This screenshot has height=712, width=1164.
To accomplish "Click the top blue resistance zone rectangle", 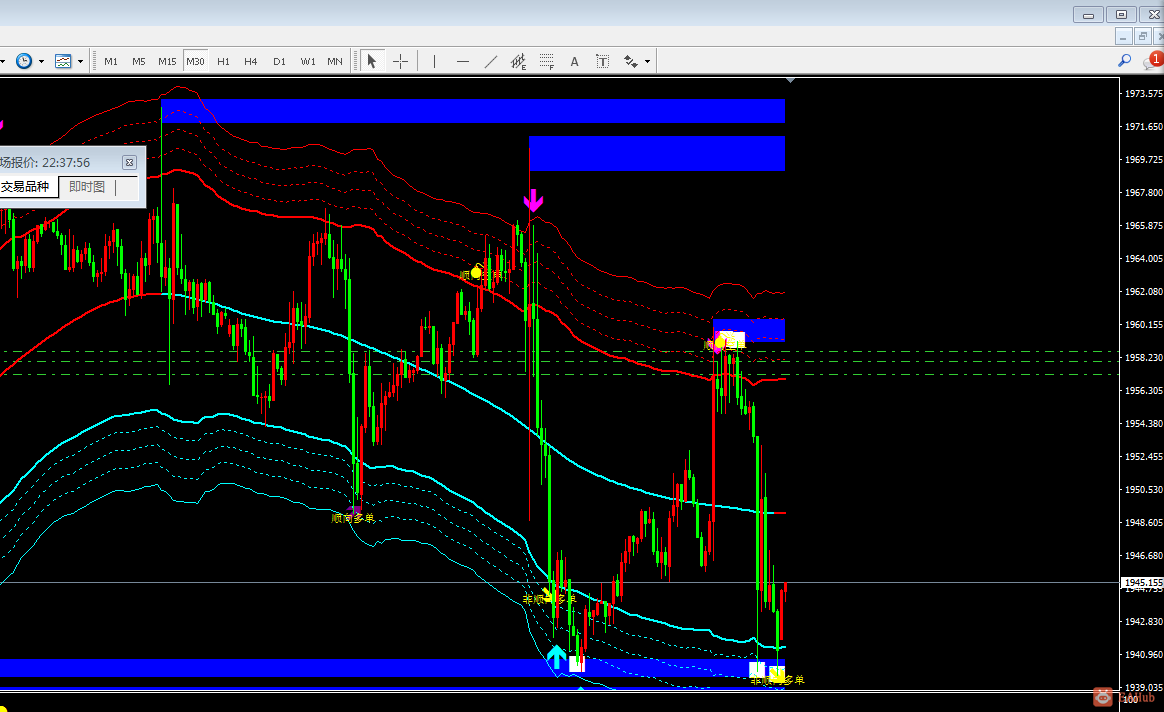I will pos(473,111).
